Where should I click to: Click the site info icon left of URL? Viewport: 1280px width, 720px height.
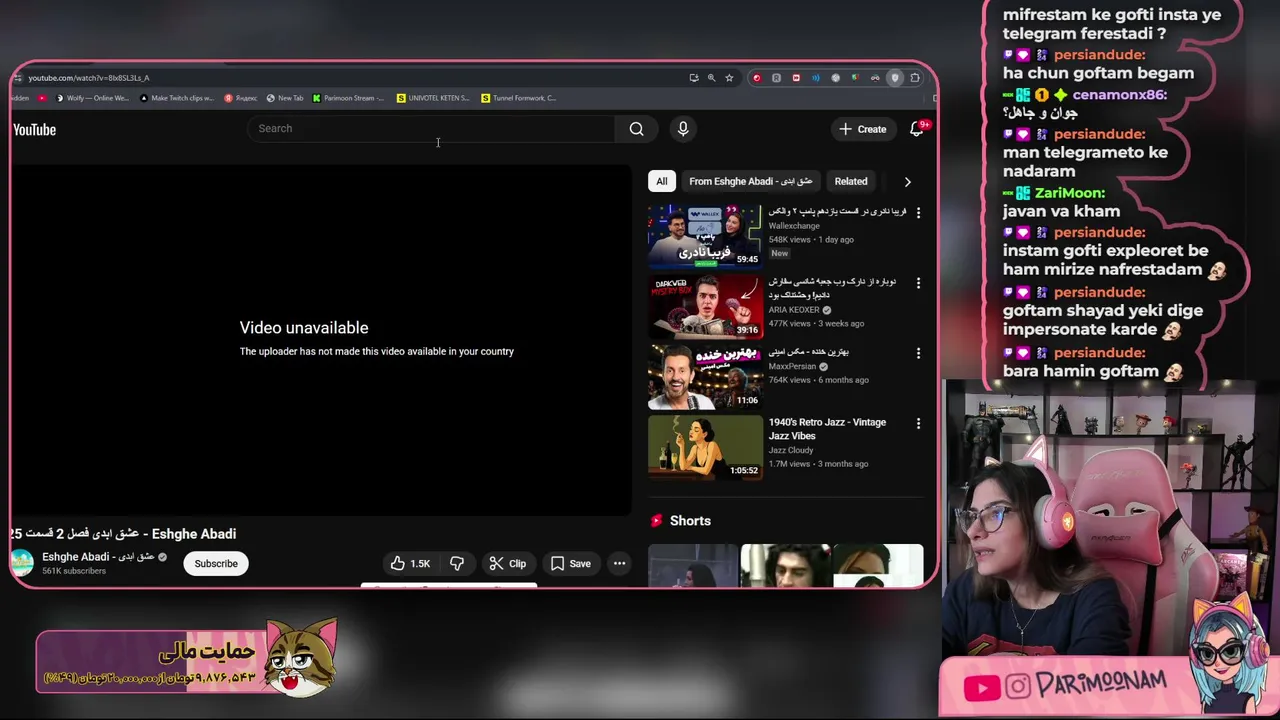click(x=18, y=78)
